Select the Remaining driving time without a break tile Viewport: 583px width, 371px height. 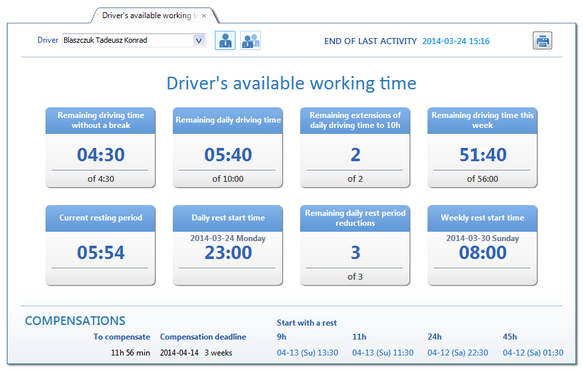[100, 148]
